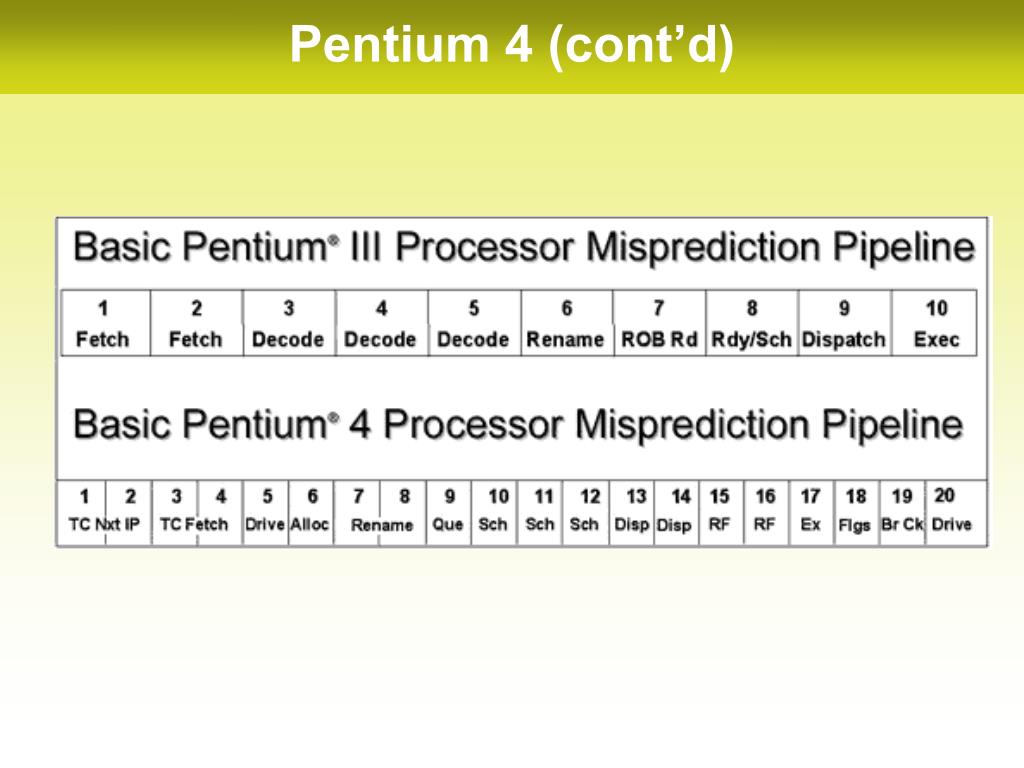This screenshot has height=768, width=1024.
Task: Click the Pentium III pipeline heading
Action: 524,248
